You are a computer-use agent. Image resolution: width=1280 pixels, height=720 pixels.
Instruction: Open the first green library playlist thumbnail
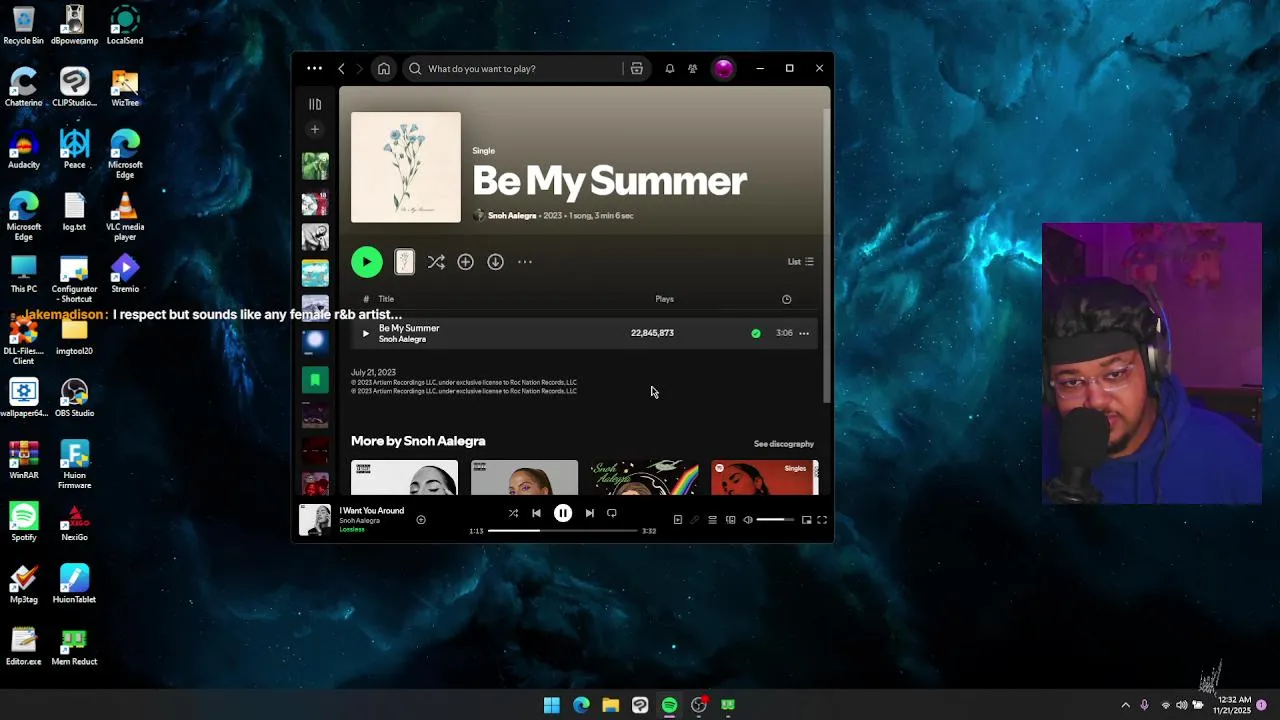pyautogui.click(x=315, y=166)
